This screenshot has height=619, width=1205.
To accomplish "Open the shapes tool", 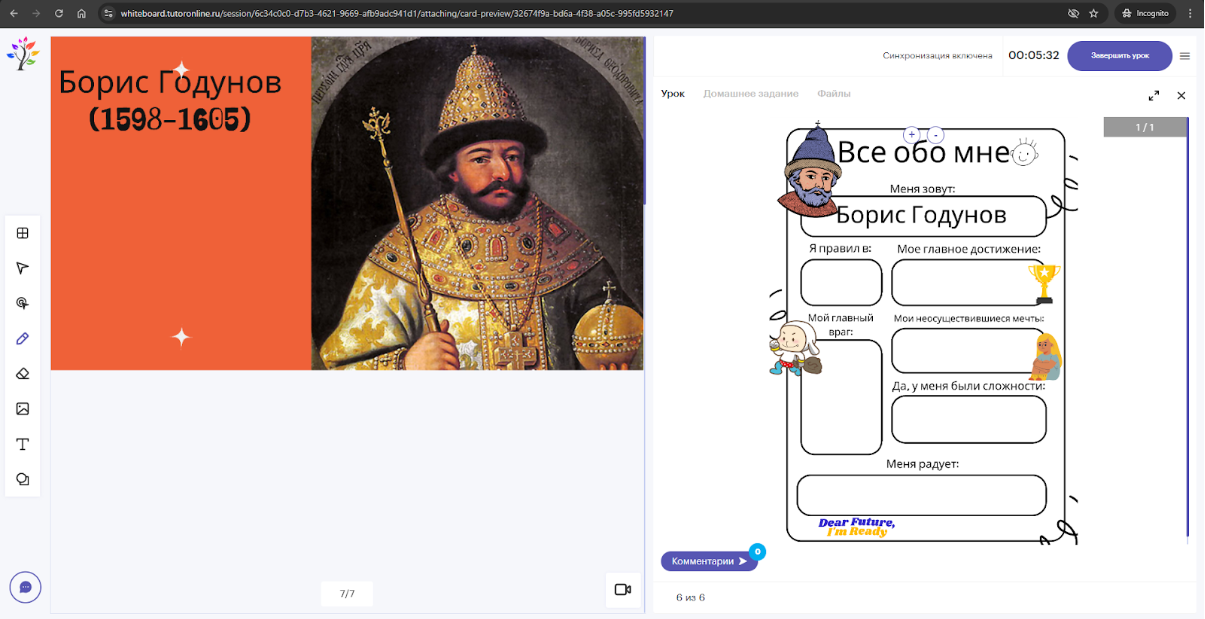I will [x=22, y=479].
